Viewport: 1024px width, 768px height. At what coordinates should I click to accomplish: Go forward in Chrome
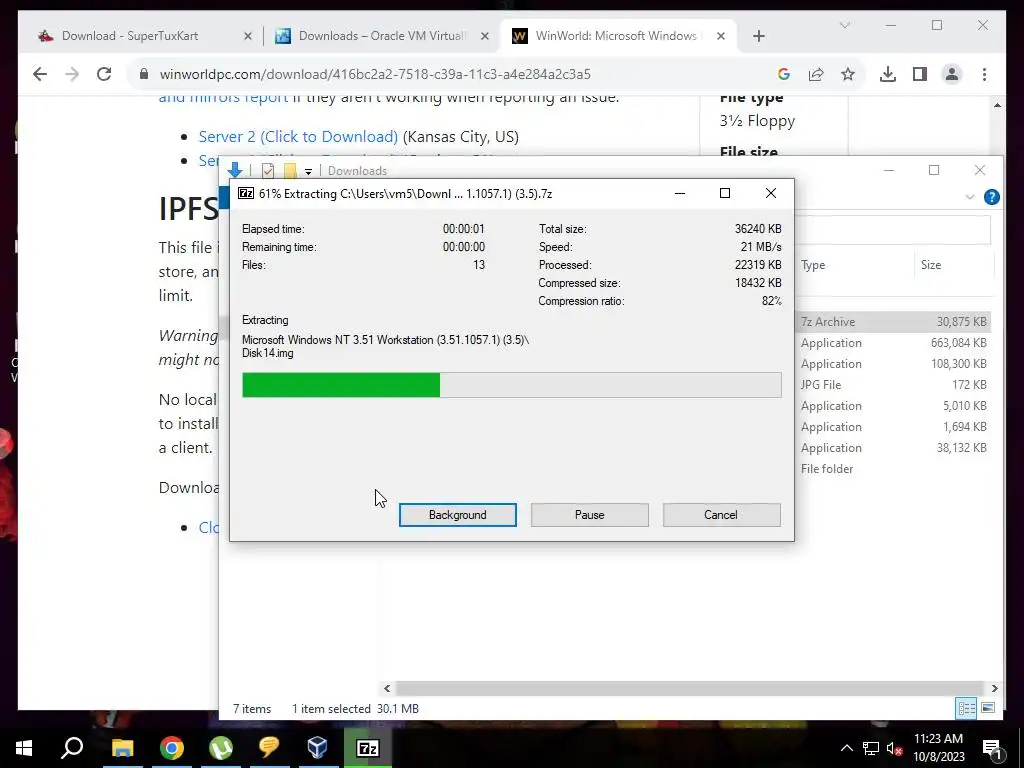click(x=72, y=74)
